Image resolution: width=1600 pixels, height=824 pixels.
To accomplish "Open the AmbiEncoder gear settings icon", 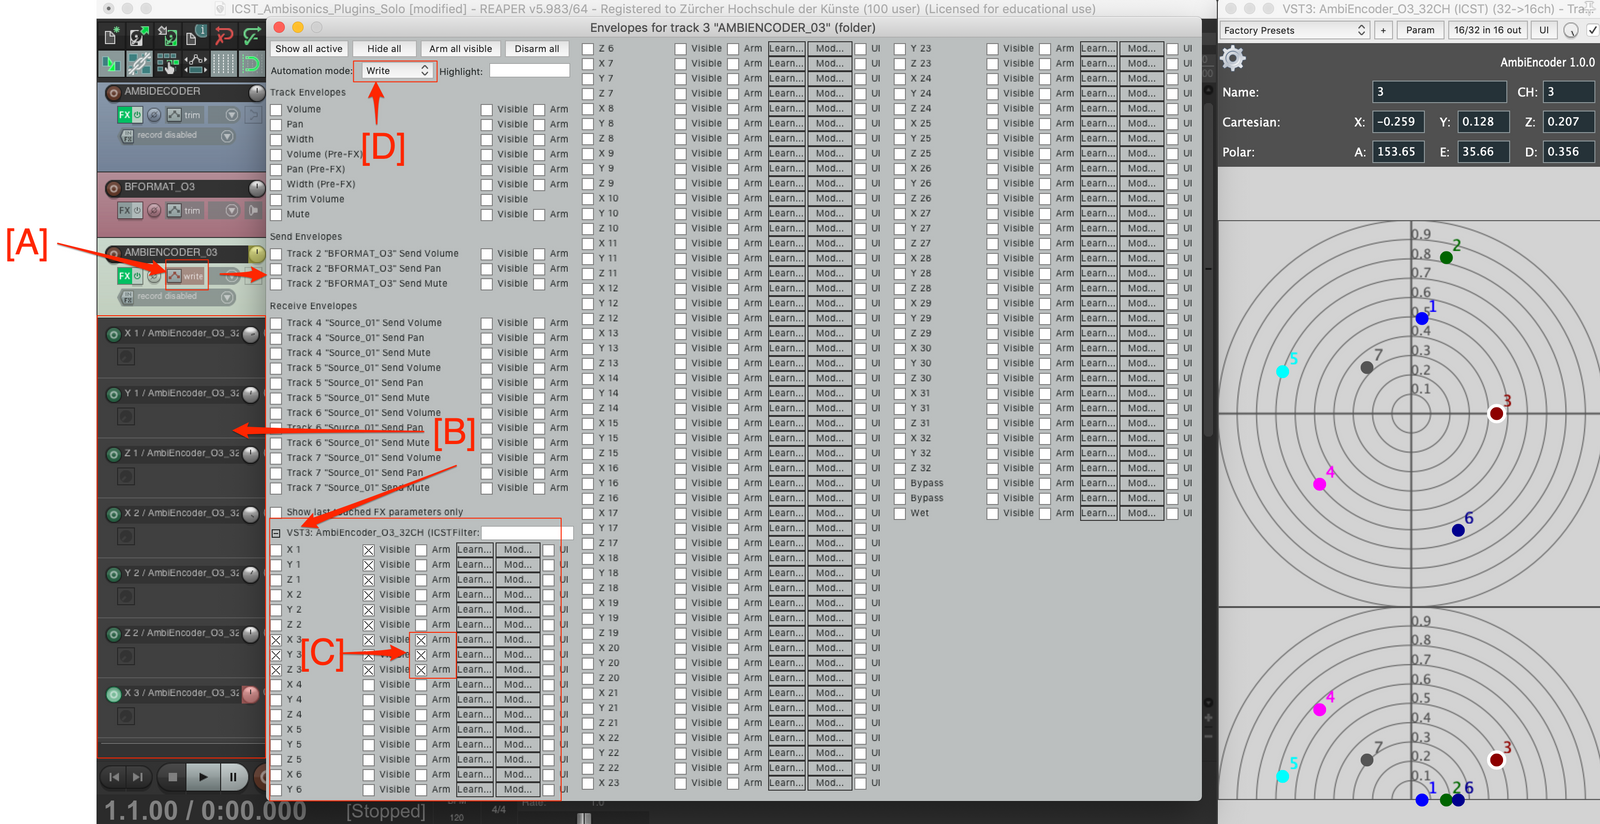I will 1234,59.
